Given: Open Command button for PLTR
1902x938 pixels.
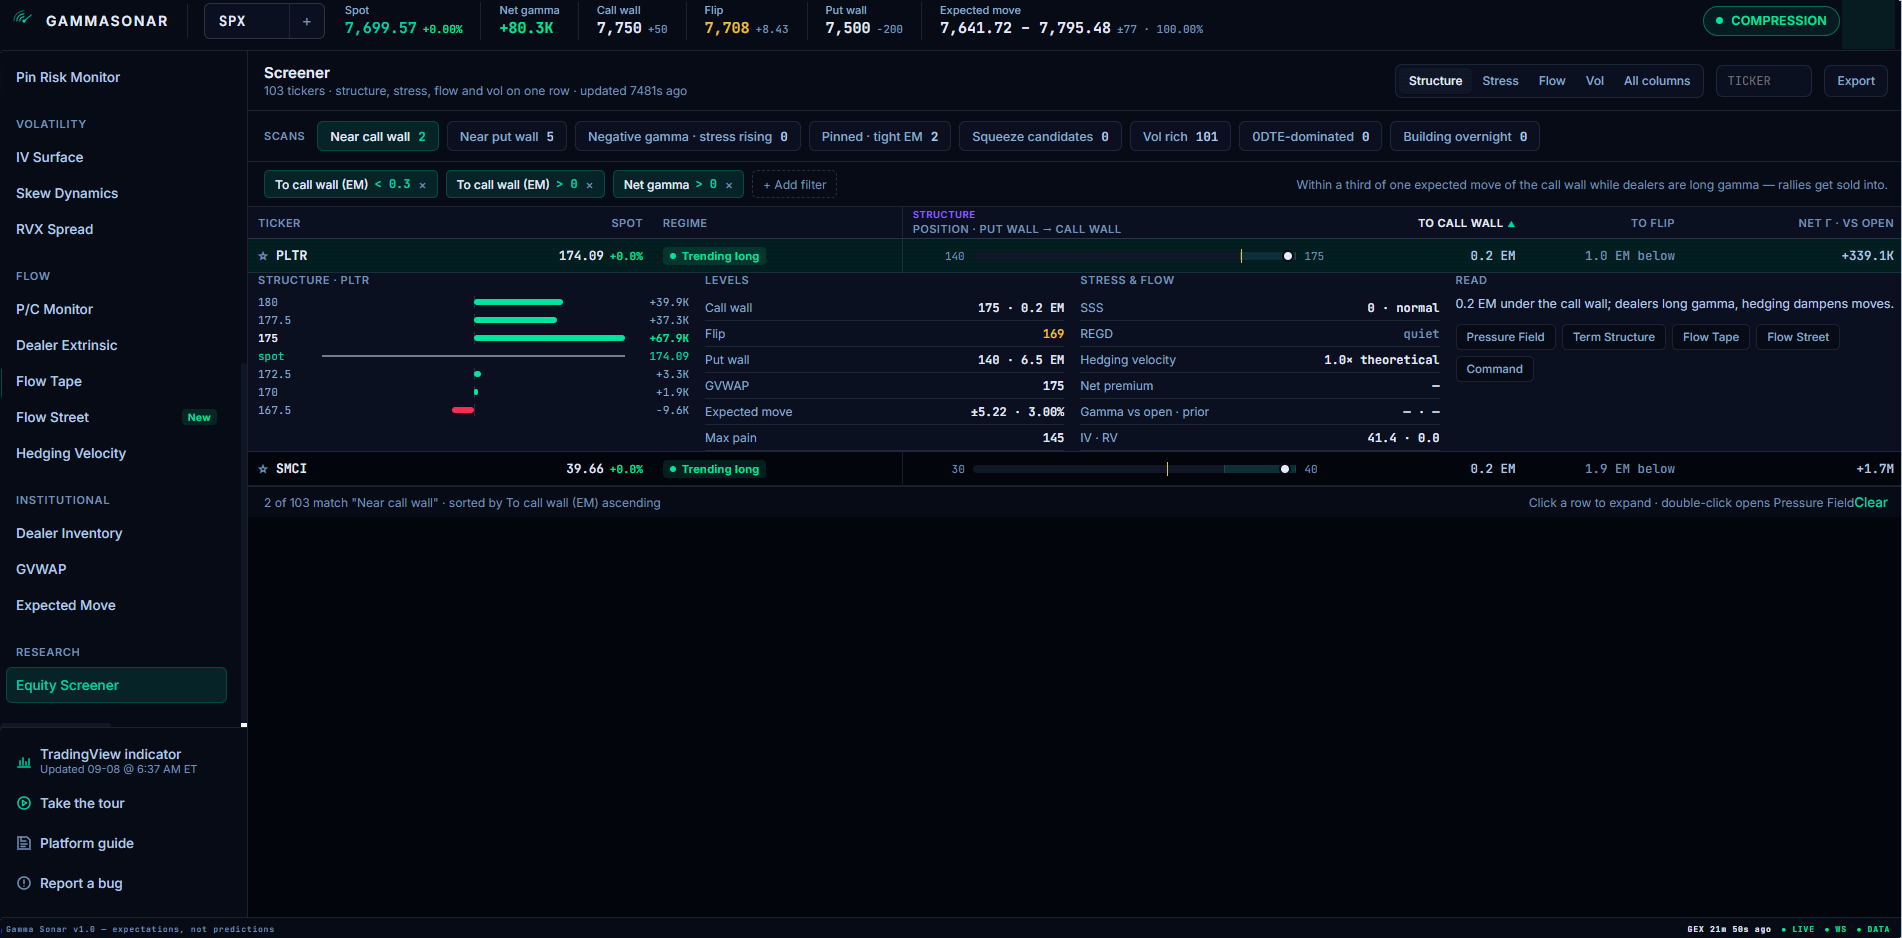Looking at the screenshot, I should [1494, 369].
